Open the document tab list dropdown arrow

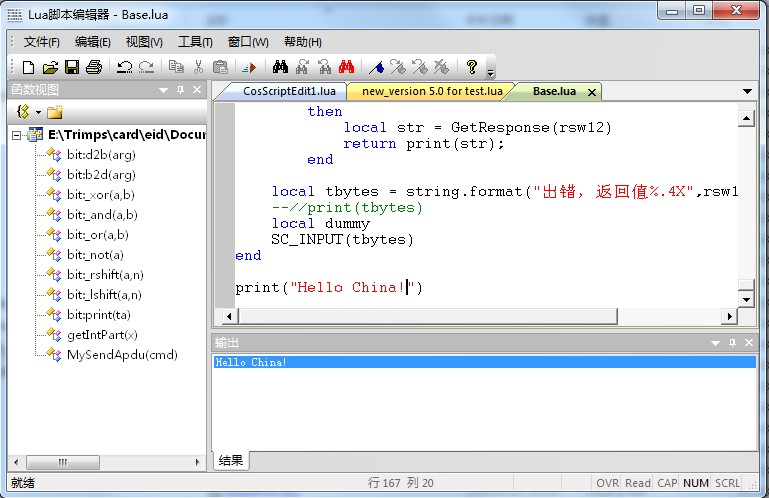747,91
